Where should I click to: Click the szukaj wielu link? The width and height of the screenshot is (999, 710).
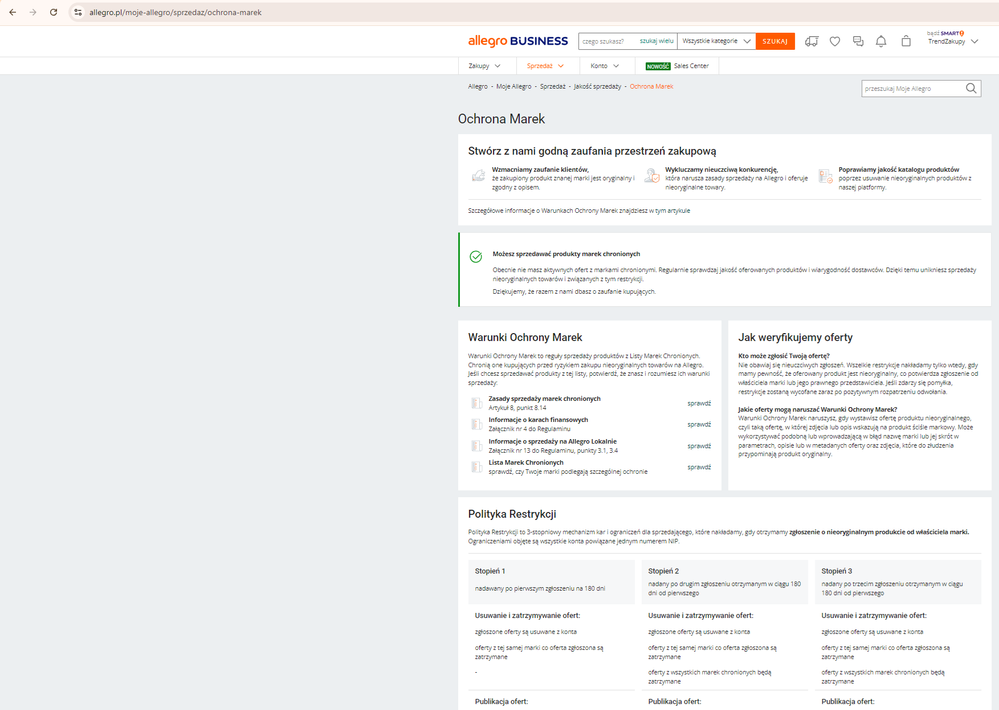click(x=656, y=41)
